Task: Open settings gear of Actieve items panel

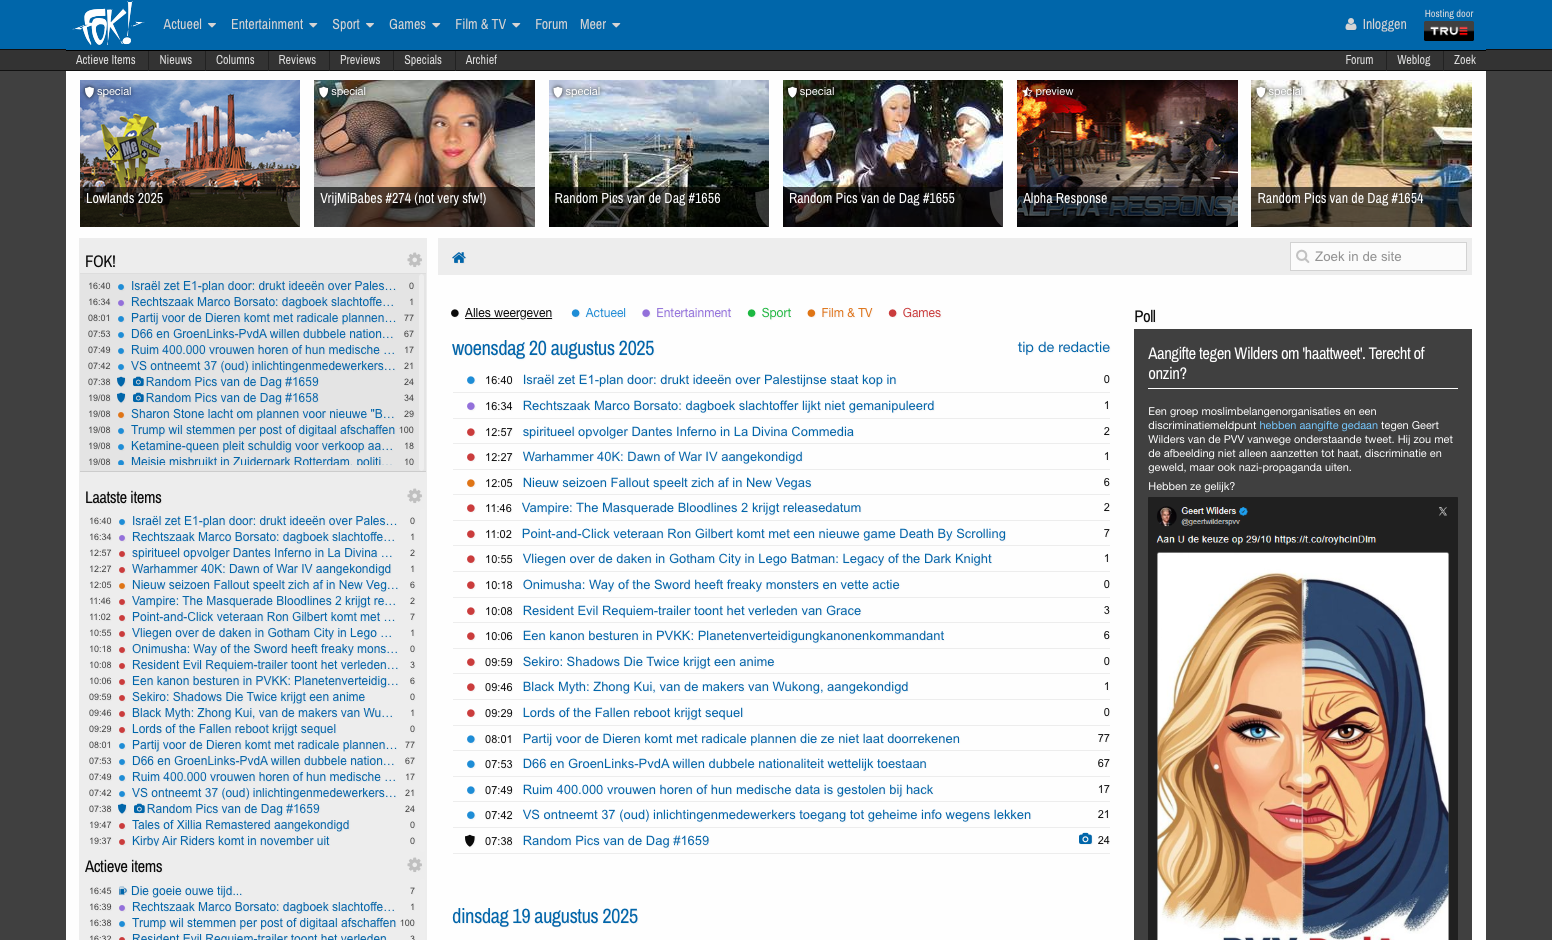Action: click(414, 865)
